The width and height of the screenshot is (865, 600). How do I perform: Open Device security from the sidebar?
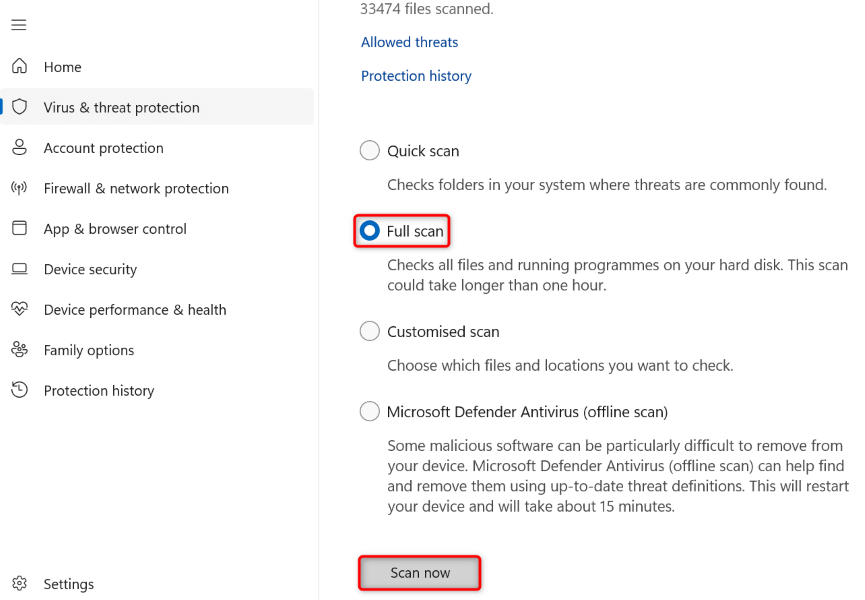tap(90, 269)
